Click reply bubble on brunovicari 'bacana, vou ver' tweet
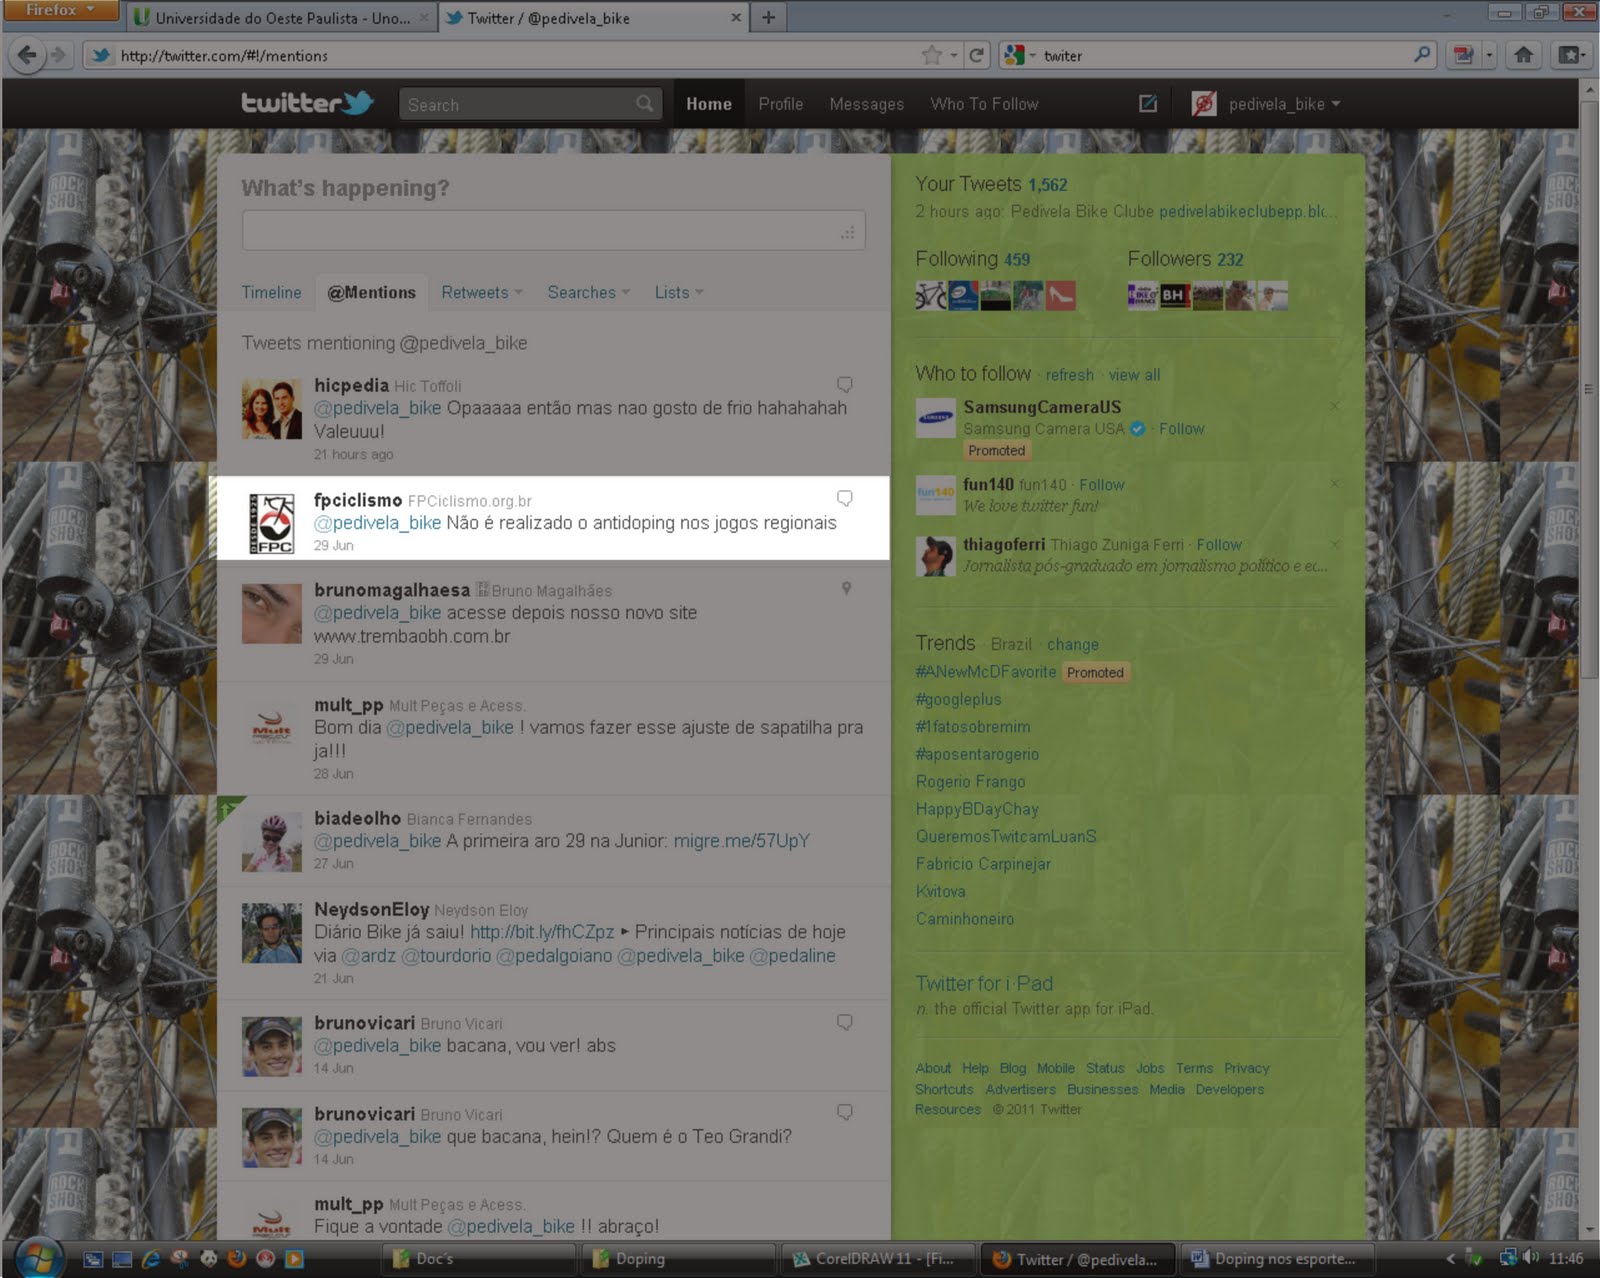The width and height of the screenshot is (1600, 1278). [845, 1022]
